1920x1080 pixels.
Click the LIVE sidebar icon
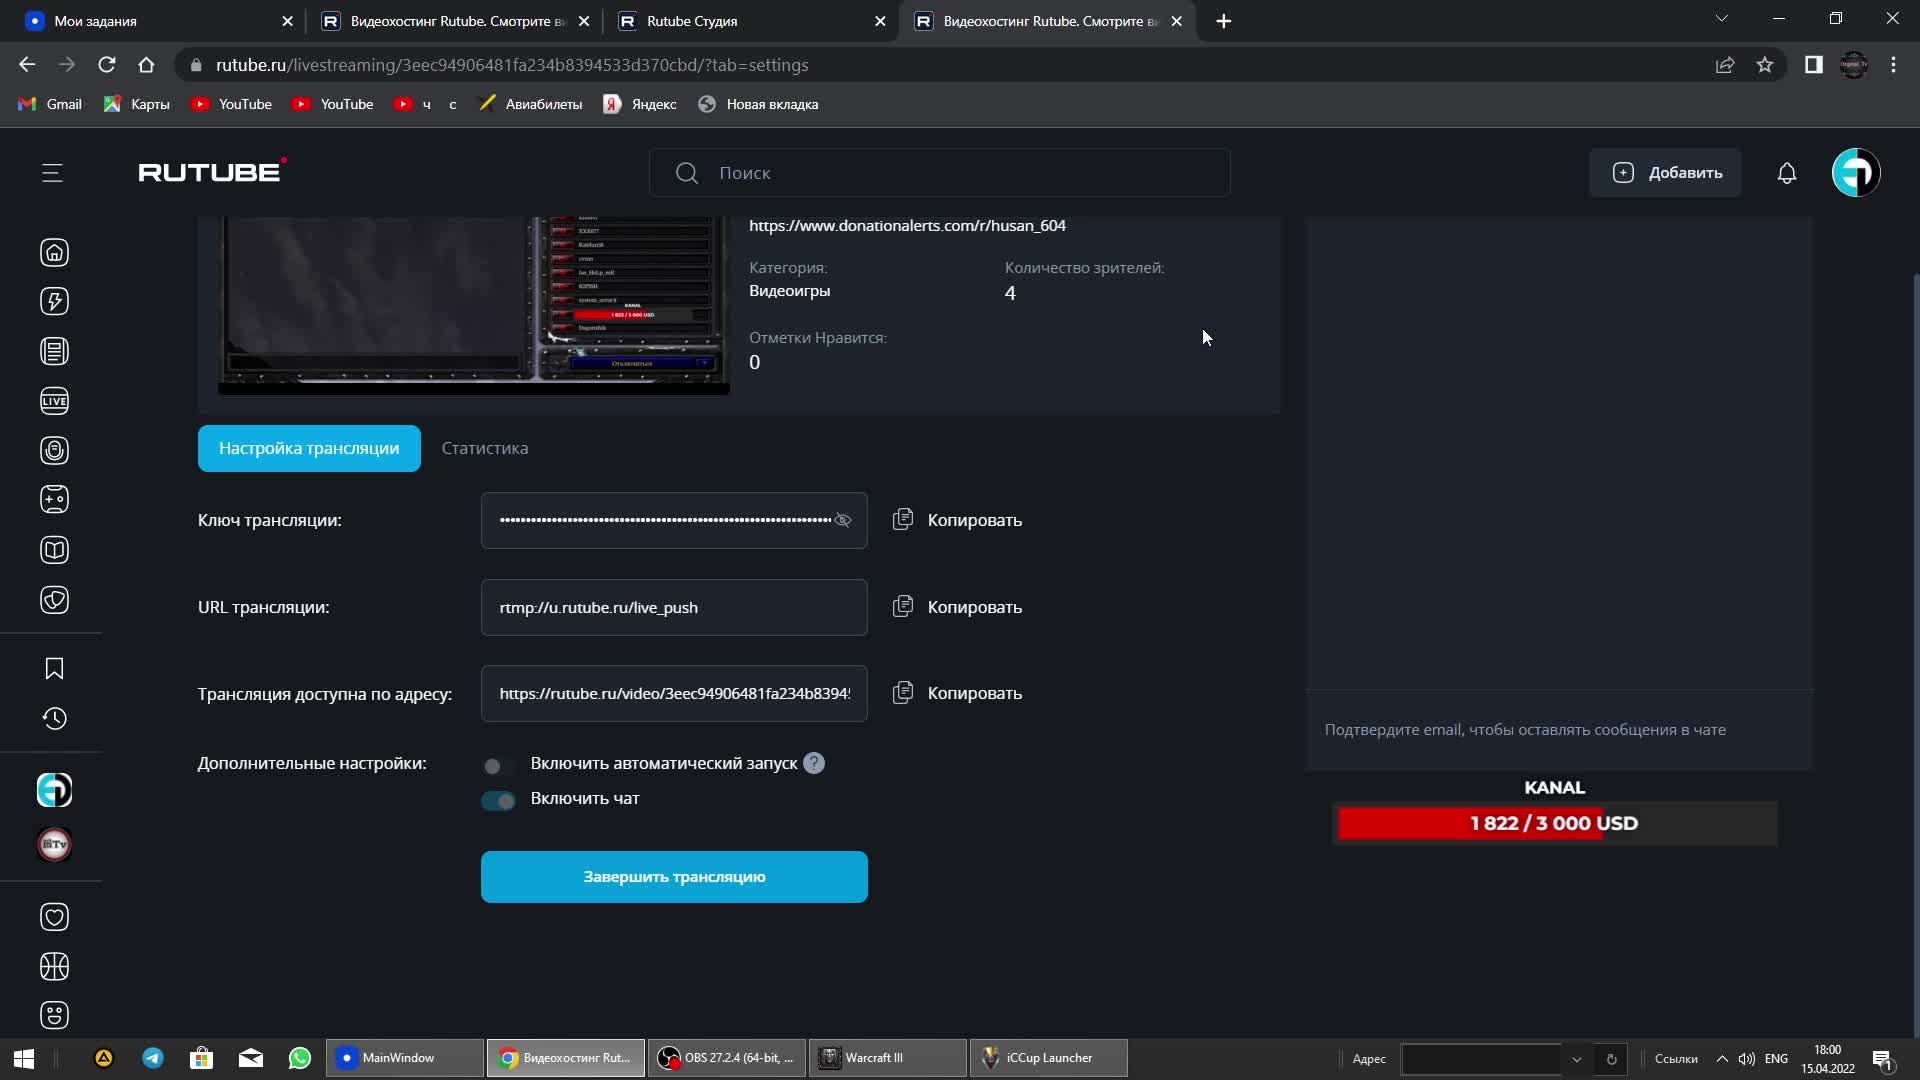coord(54,401)
